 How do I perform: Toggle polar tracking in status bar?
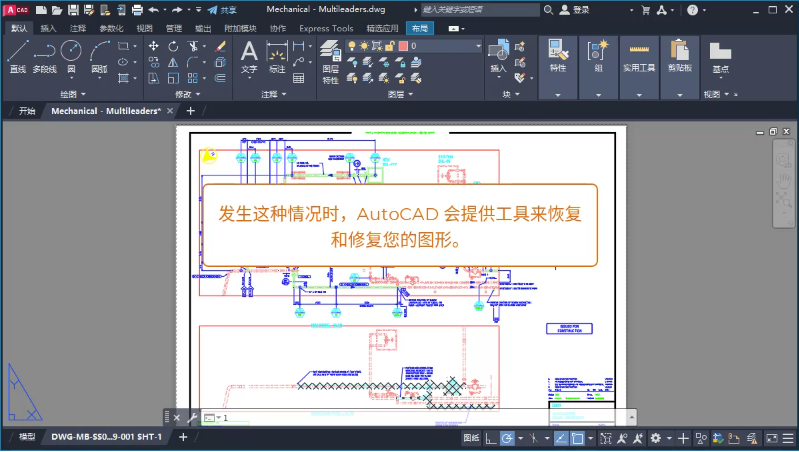(x=507, y=438)
